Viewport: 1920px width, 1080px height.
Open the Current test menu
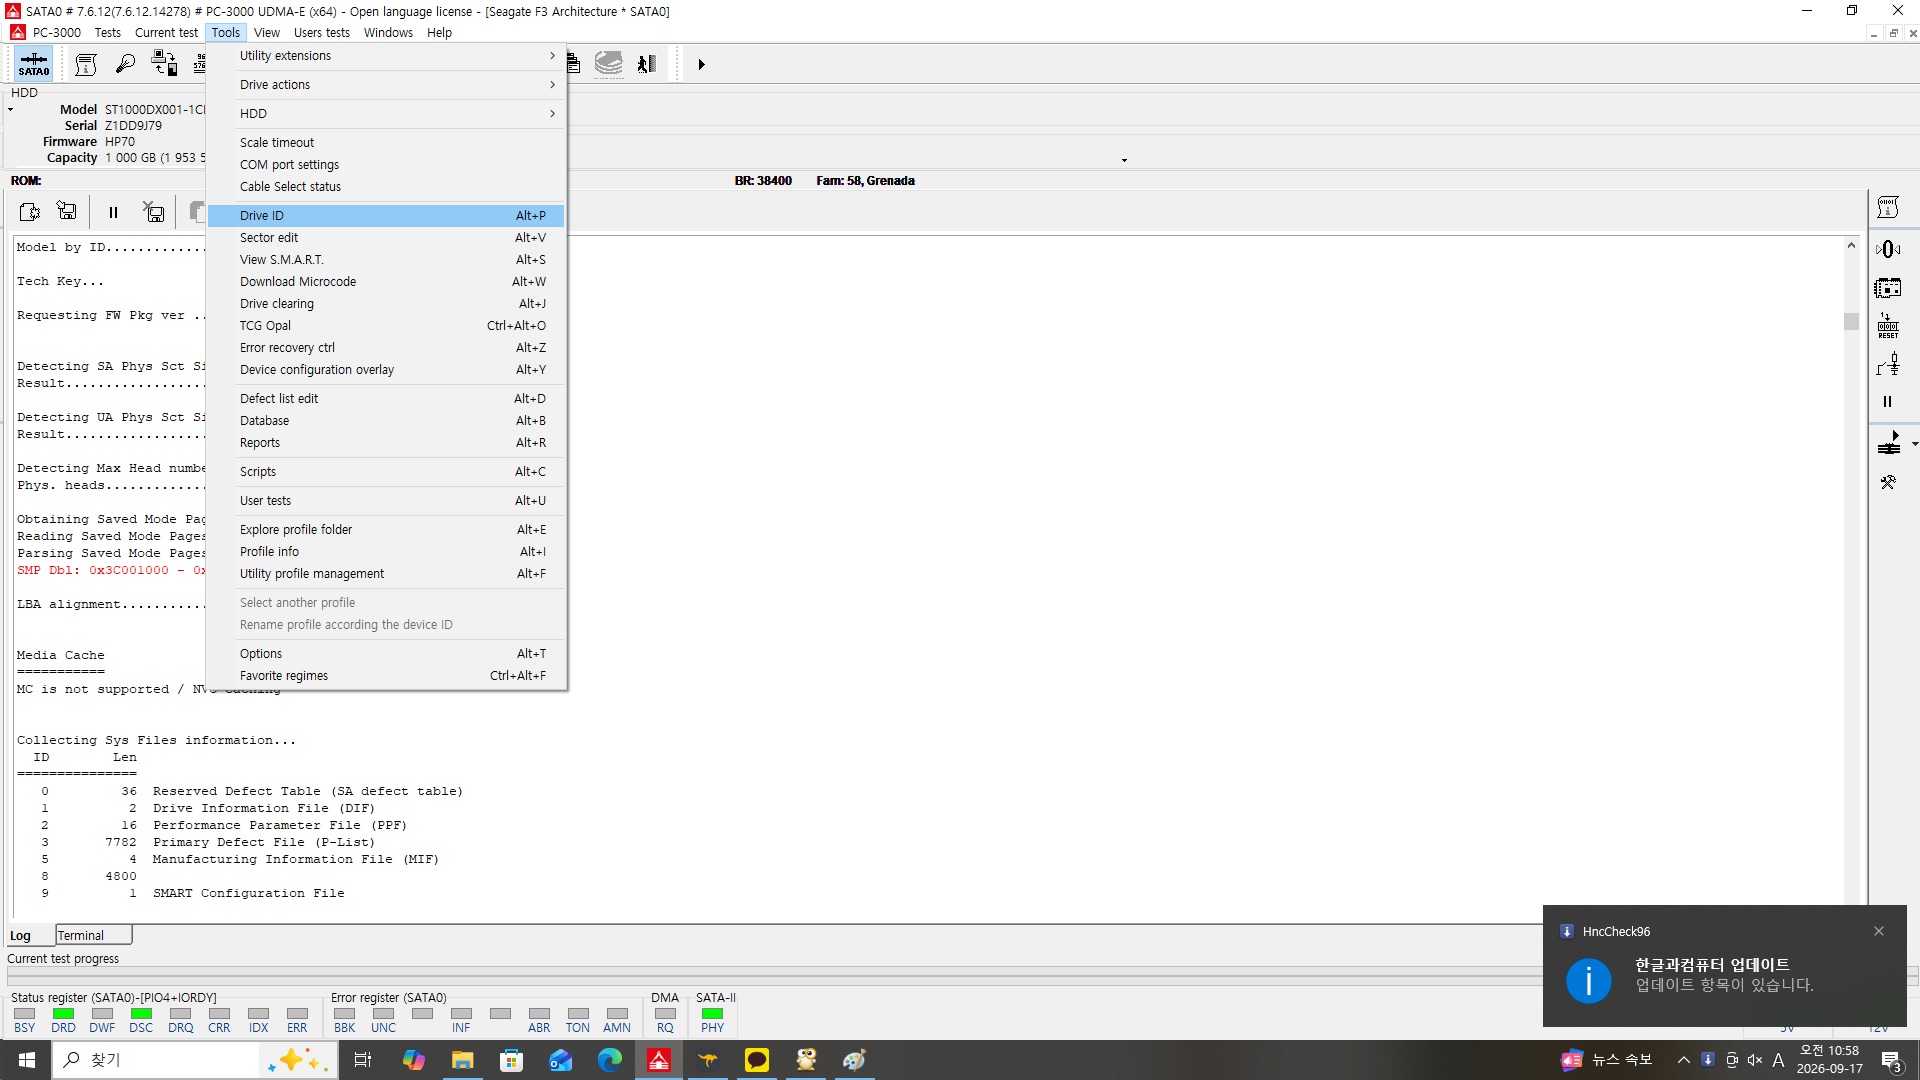tap(166, 32)
